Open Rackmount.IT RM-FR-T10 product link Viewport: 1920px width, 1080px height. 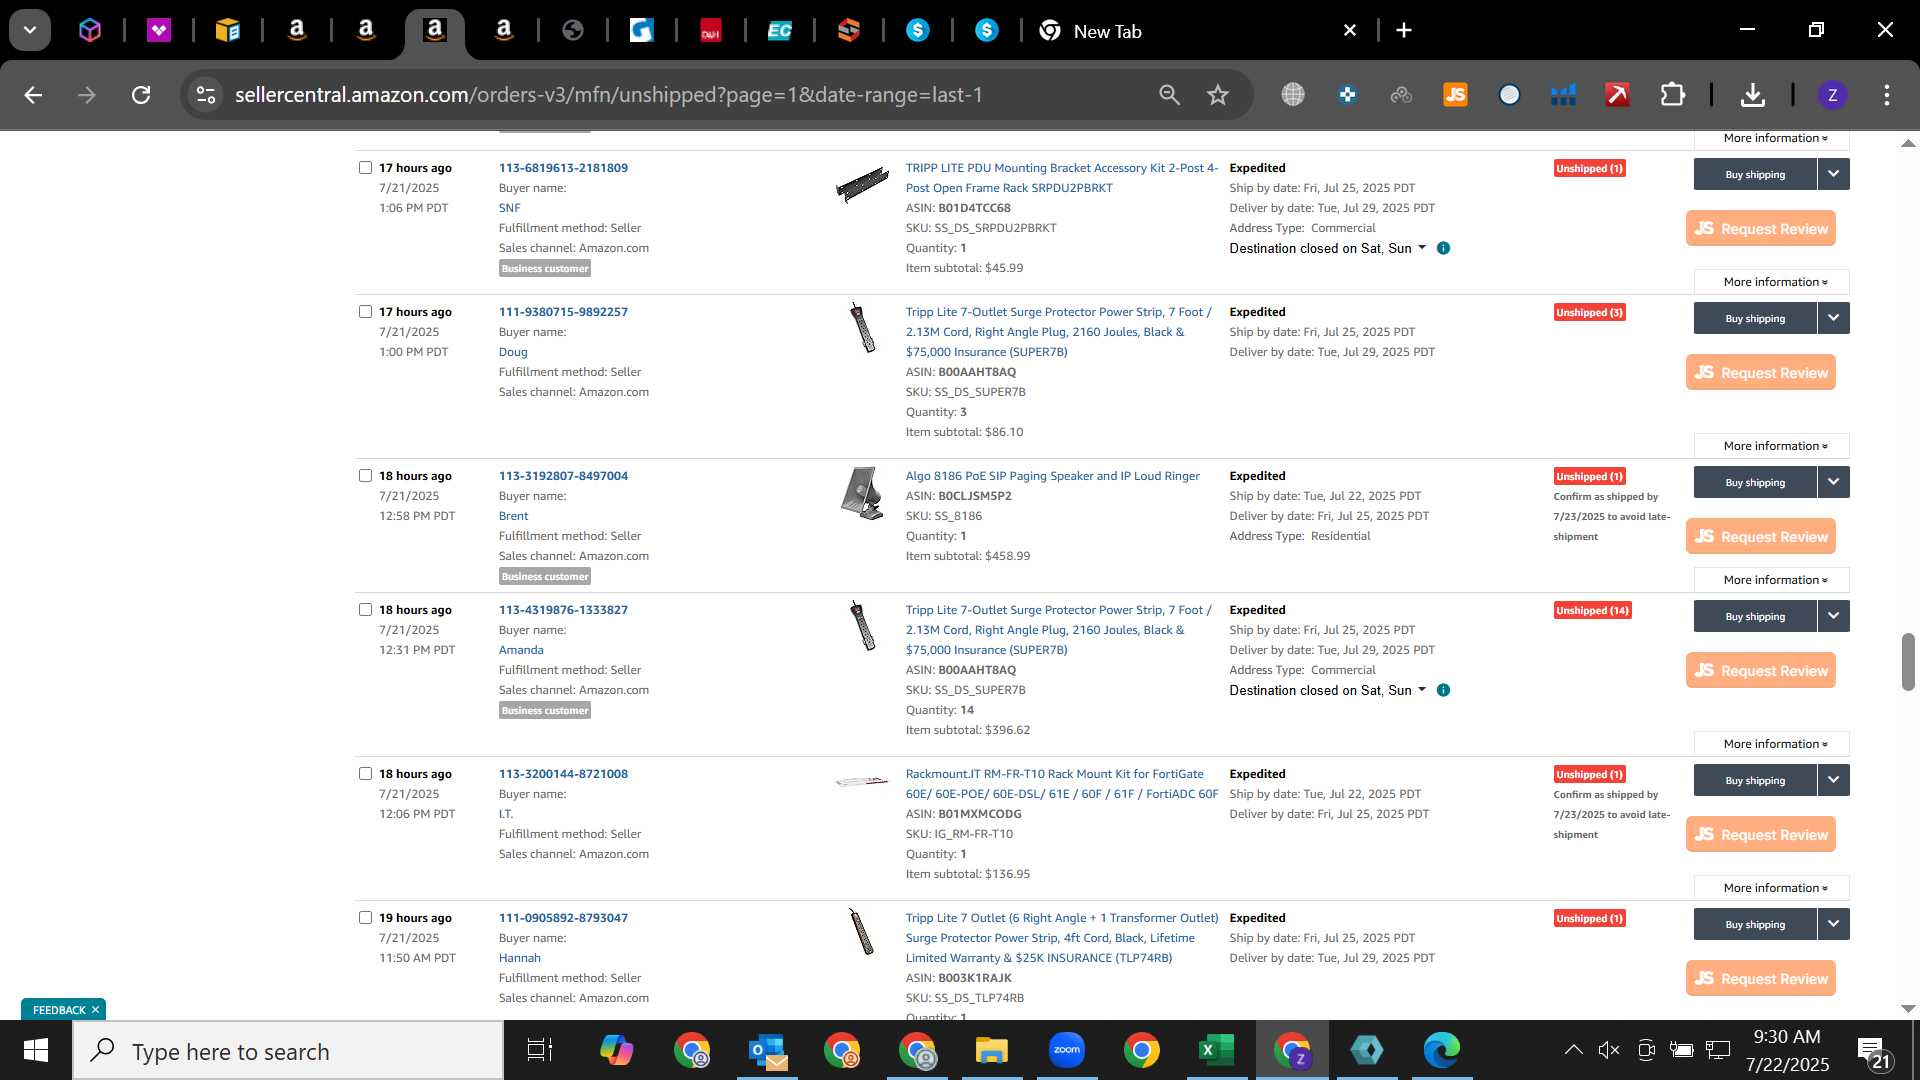(1061, 784)
